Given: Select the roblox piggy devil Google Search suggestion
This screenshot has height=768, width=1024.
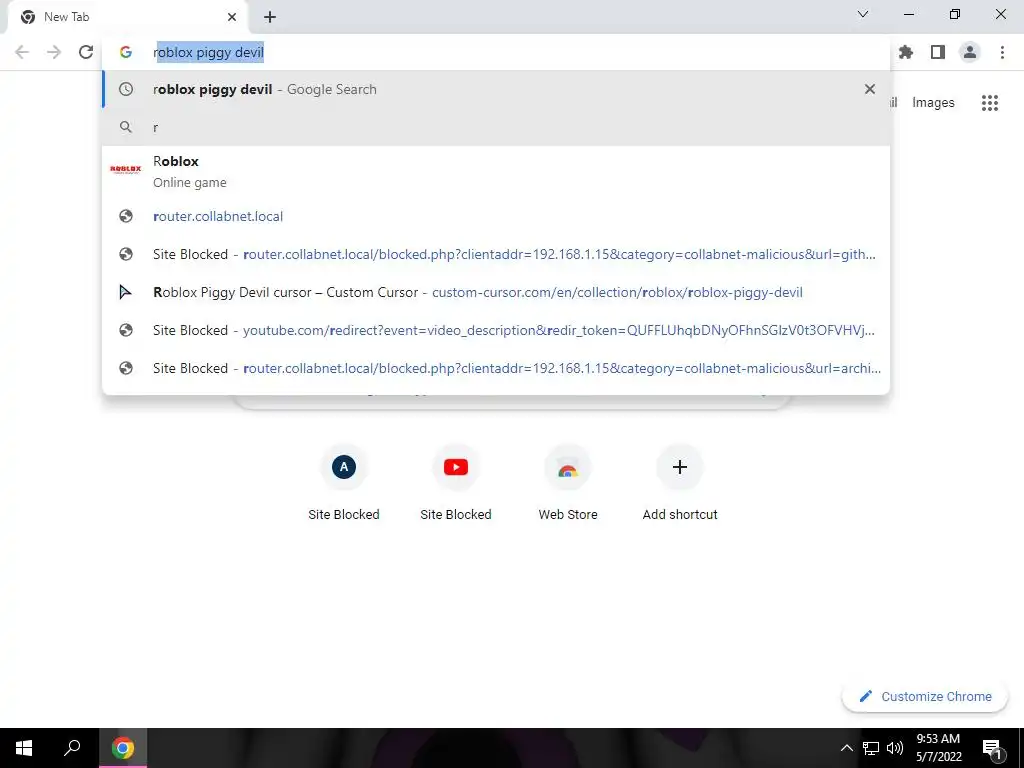Looking at the screenshot, I should 496,89.
